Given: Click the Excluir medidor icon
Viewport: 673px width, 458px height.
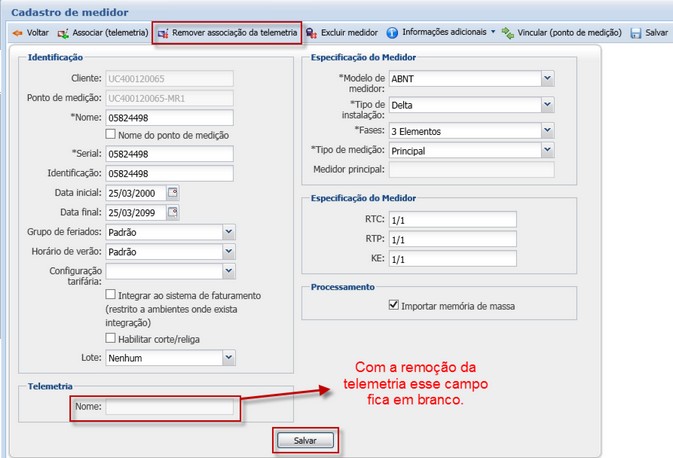Looking at the screenshot, I should pos(312,33).
